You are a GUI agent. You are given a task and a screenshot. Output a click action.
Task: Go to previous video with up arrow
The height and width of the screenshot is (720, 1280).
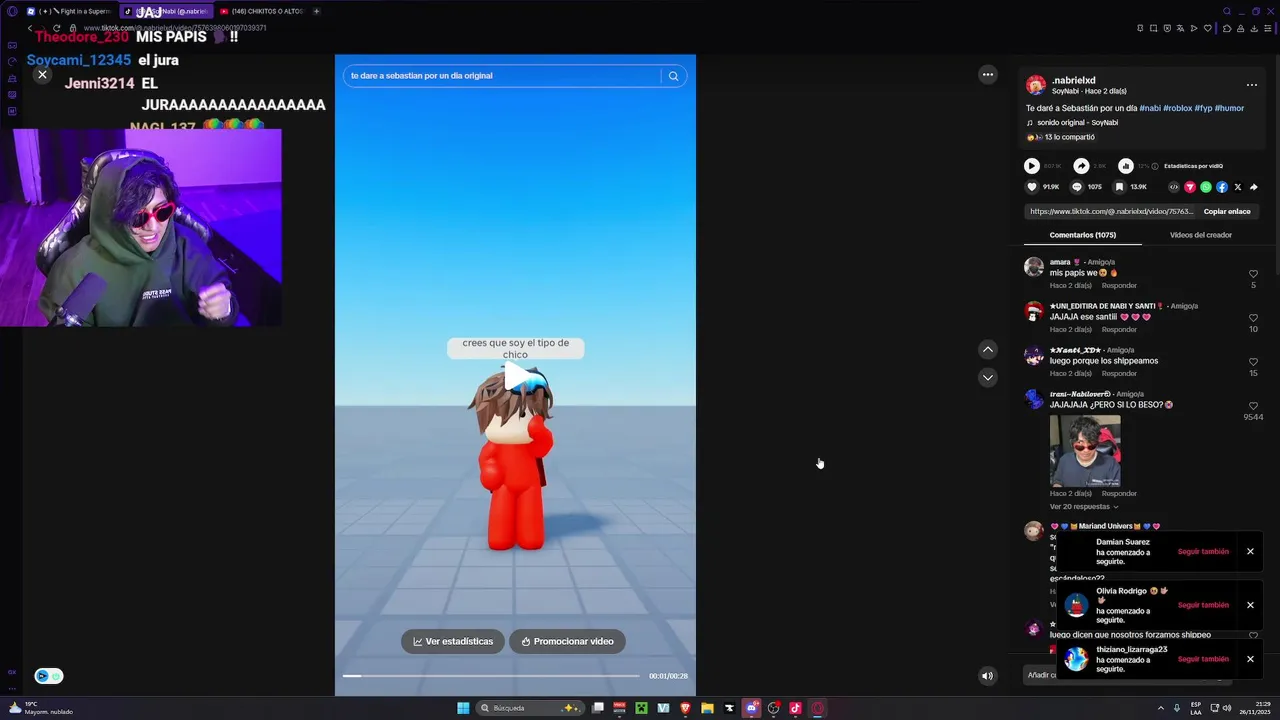tap(987, 349)
